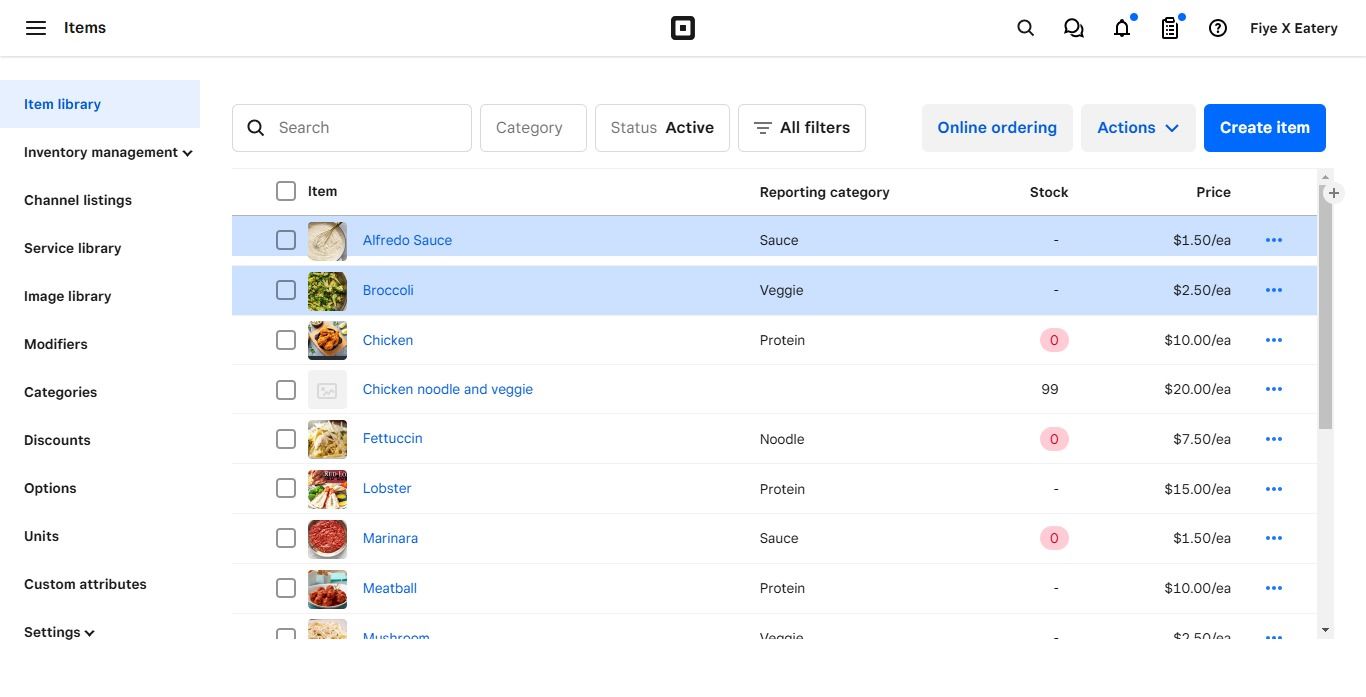
Task: Open the Chicken noodle and veggie item
Action: click(x=447, y=389)
